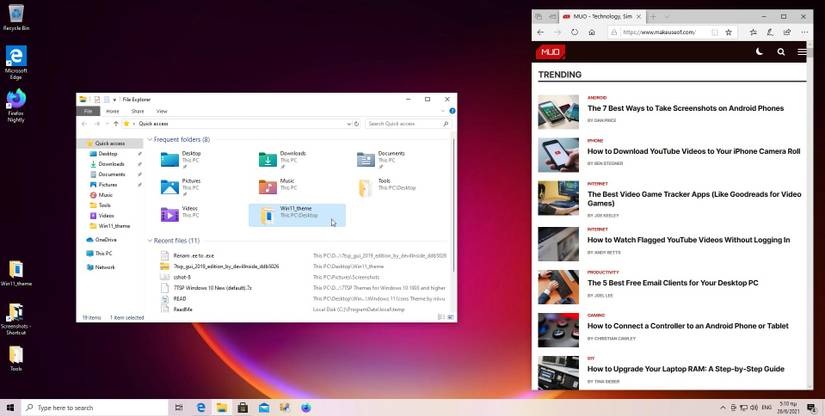
Task: Click Edge browser reload button
Action: [x=575, y=32]
